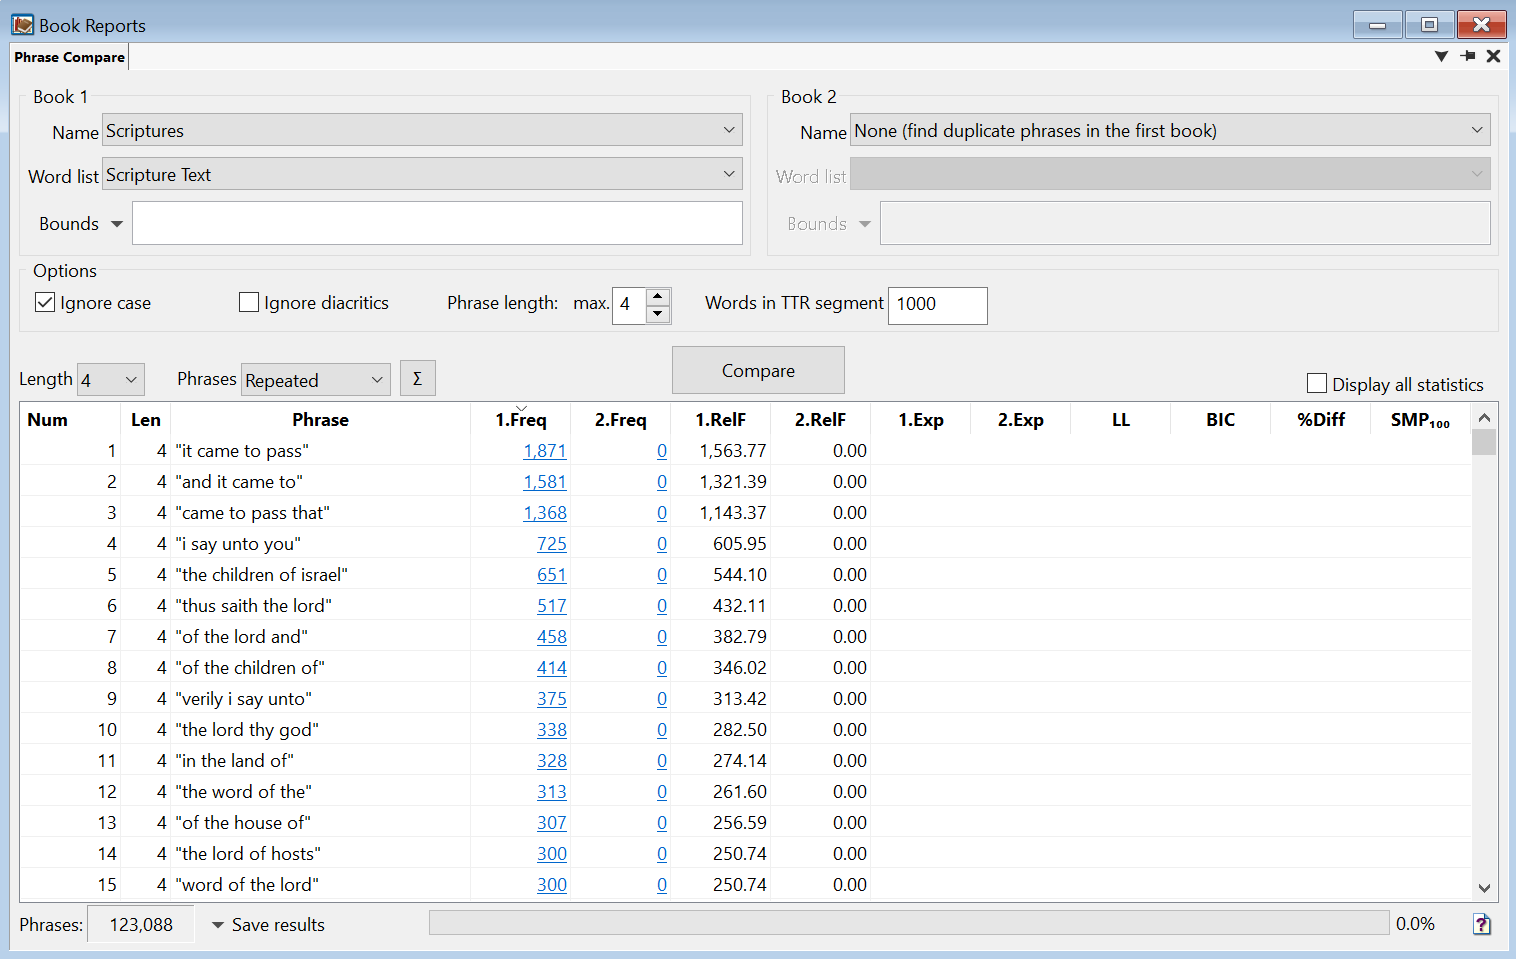
Task: Select the Phrase Compare tab
Action: coord(70,57)
